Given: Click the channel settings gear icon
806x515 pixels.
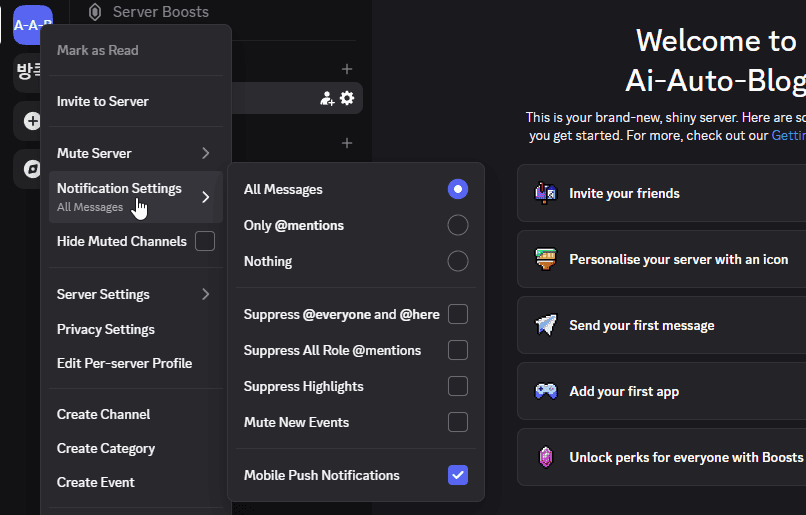Looking at the screenshot, I should click(x=347, y=98).
